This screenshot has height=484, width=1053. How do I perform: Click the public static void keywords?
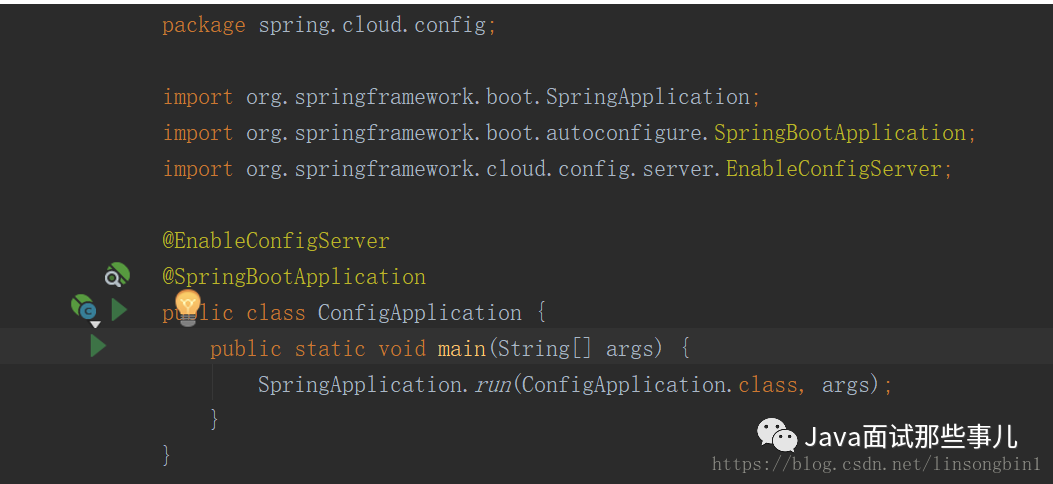point(318,349)
